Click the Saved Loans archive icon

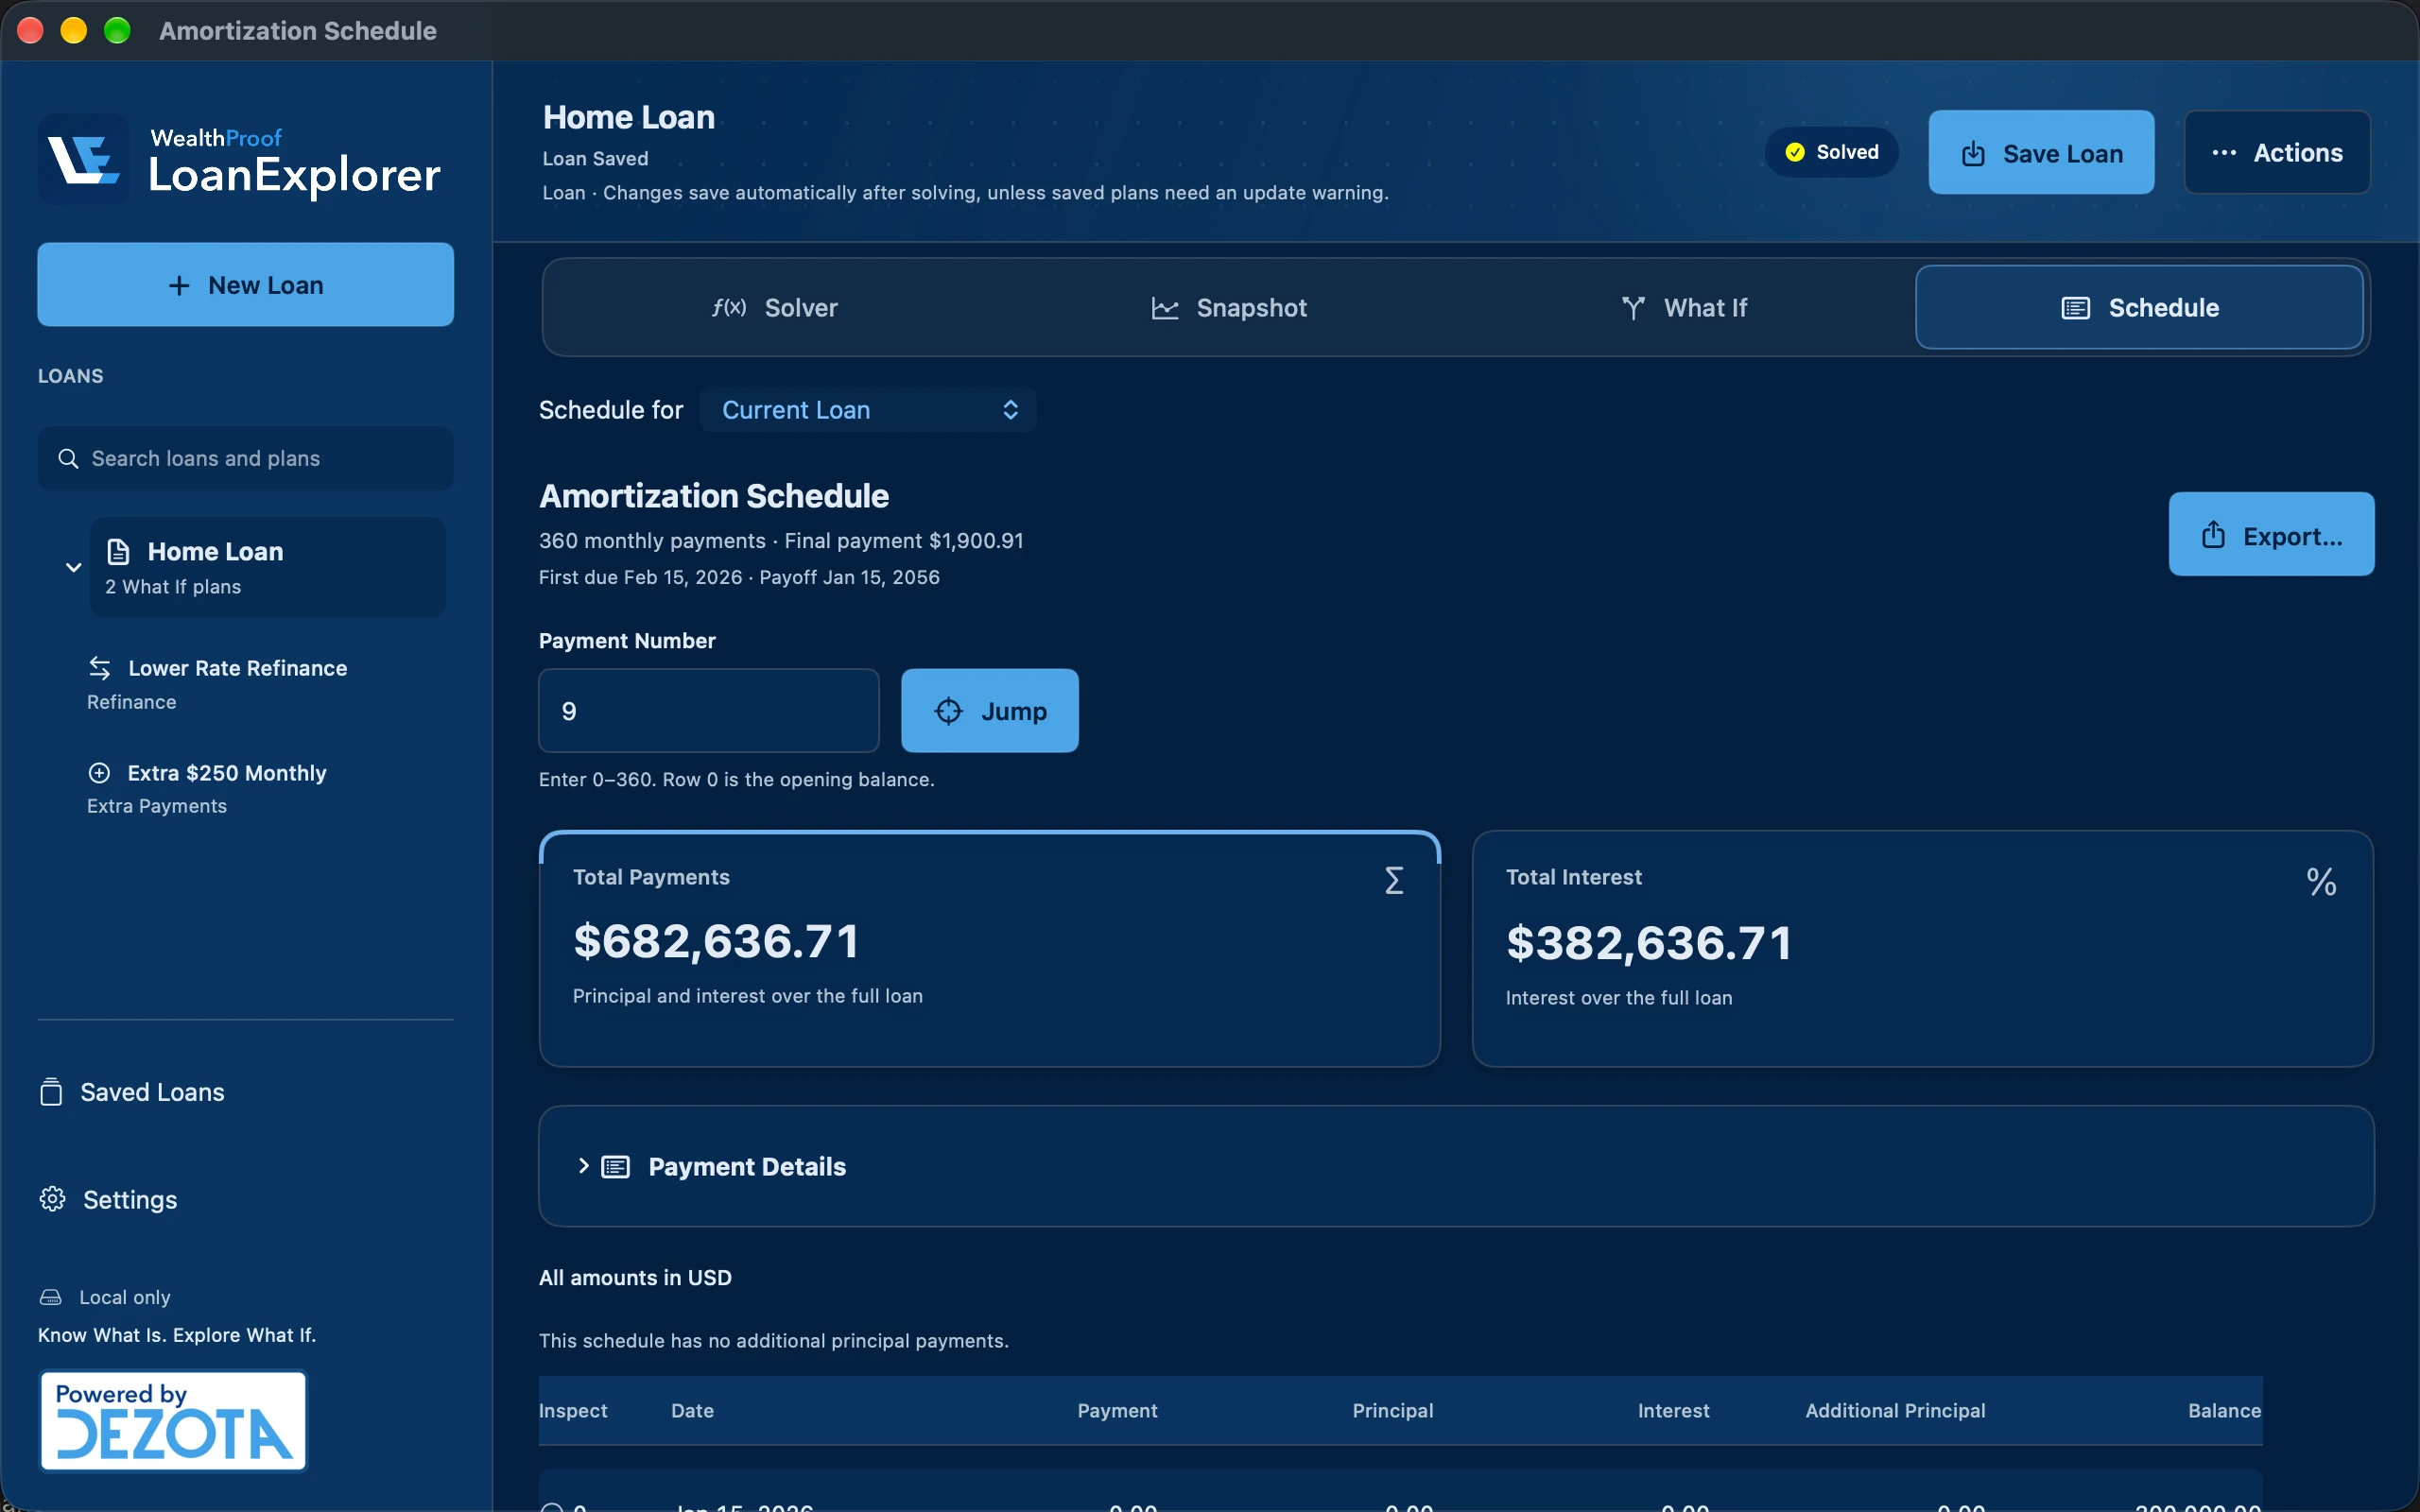[51, 1092]
